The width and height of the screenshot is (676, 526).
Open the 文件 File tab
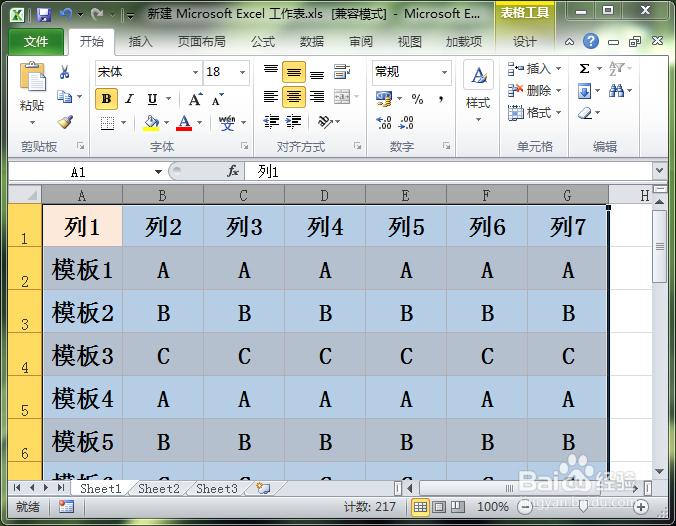[x=36, y=42]
